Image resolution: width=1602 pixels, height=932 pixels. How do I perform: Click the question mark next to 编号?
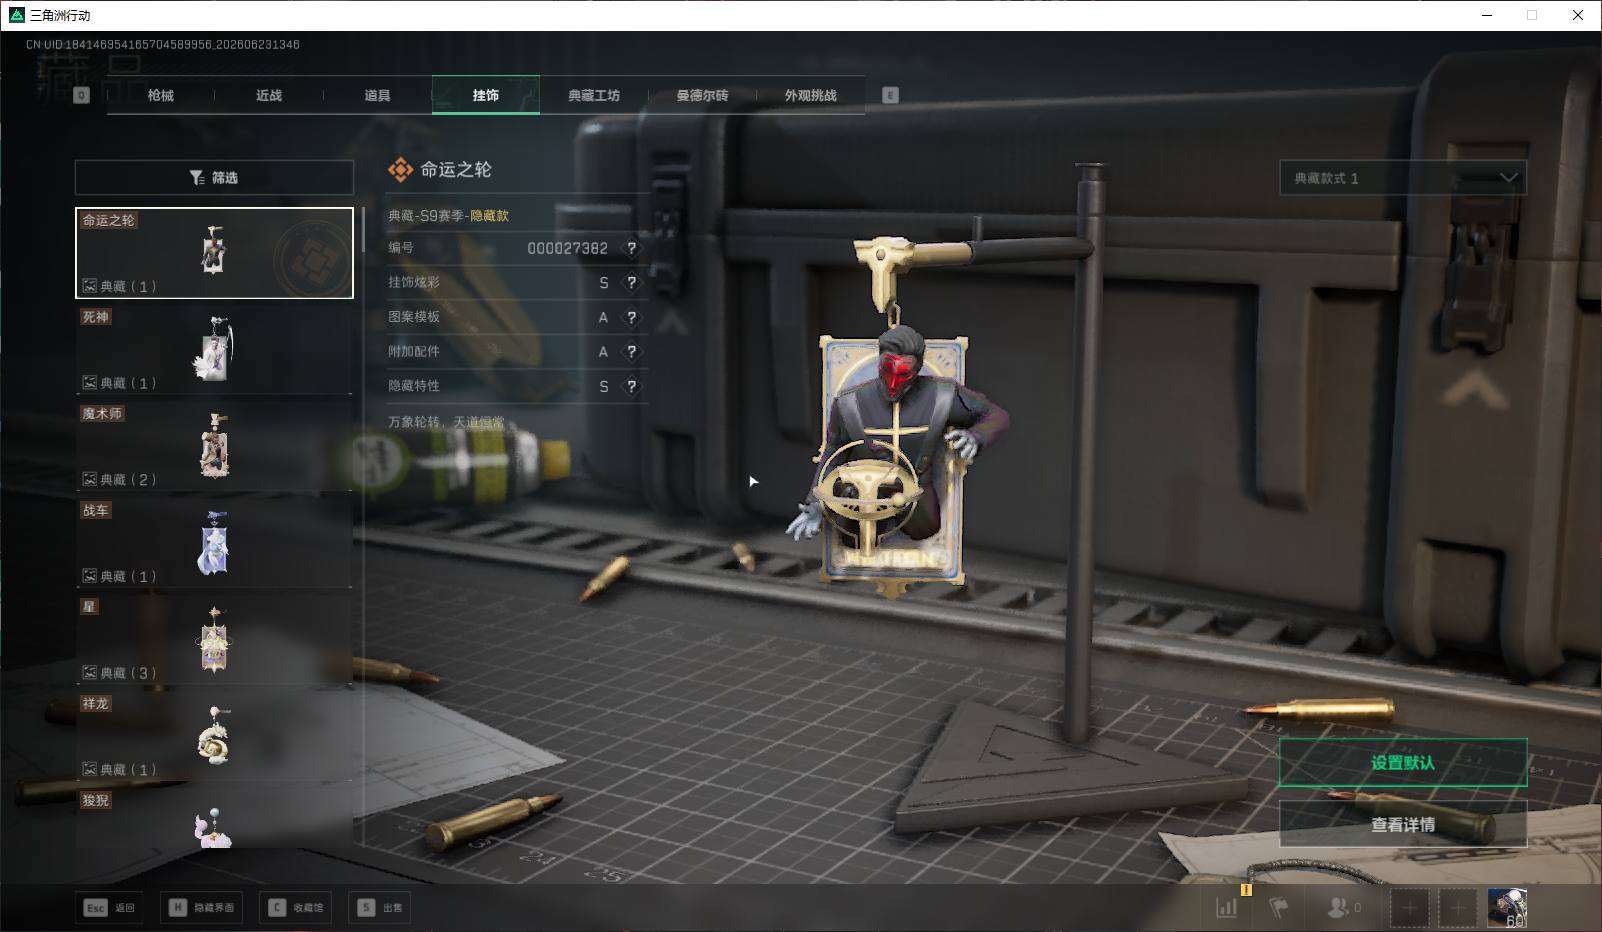pos(631,248)
